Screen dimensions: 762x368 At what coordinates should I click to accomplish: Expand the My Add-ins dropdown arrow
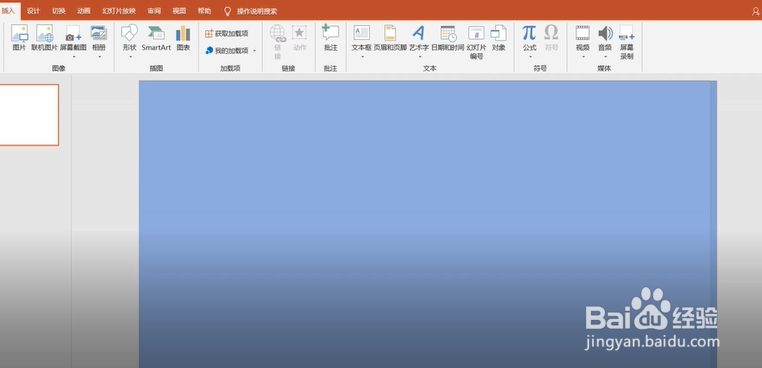(x=254, y=51)
